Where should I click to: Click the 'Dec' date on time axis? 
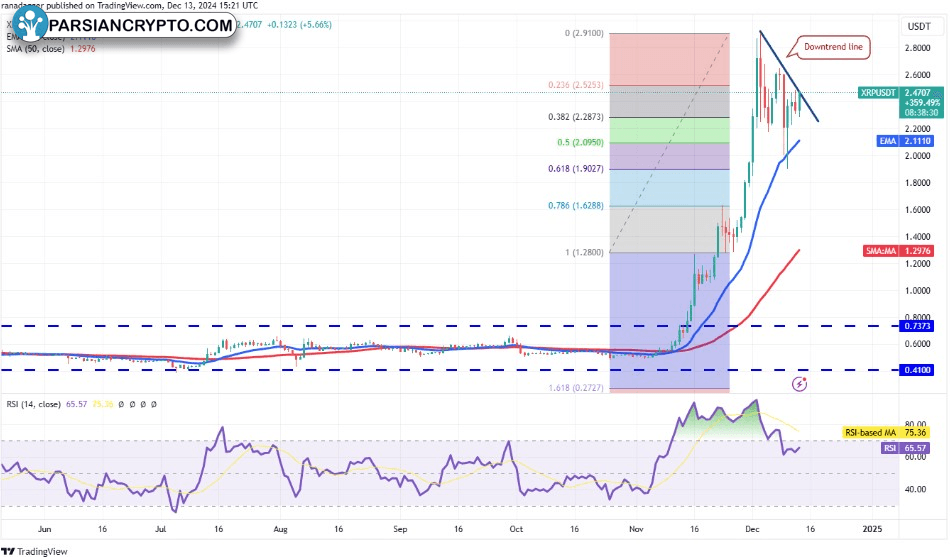click(x=752, y=529)
